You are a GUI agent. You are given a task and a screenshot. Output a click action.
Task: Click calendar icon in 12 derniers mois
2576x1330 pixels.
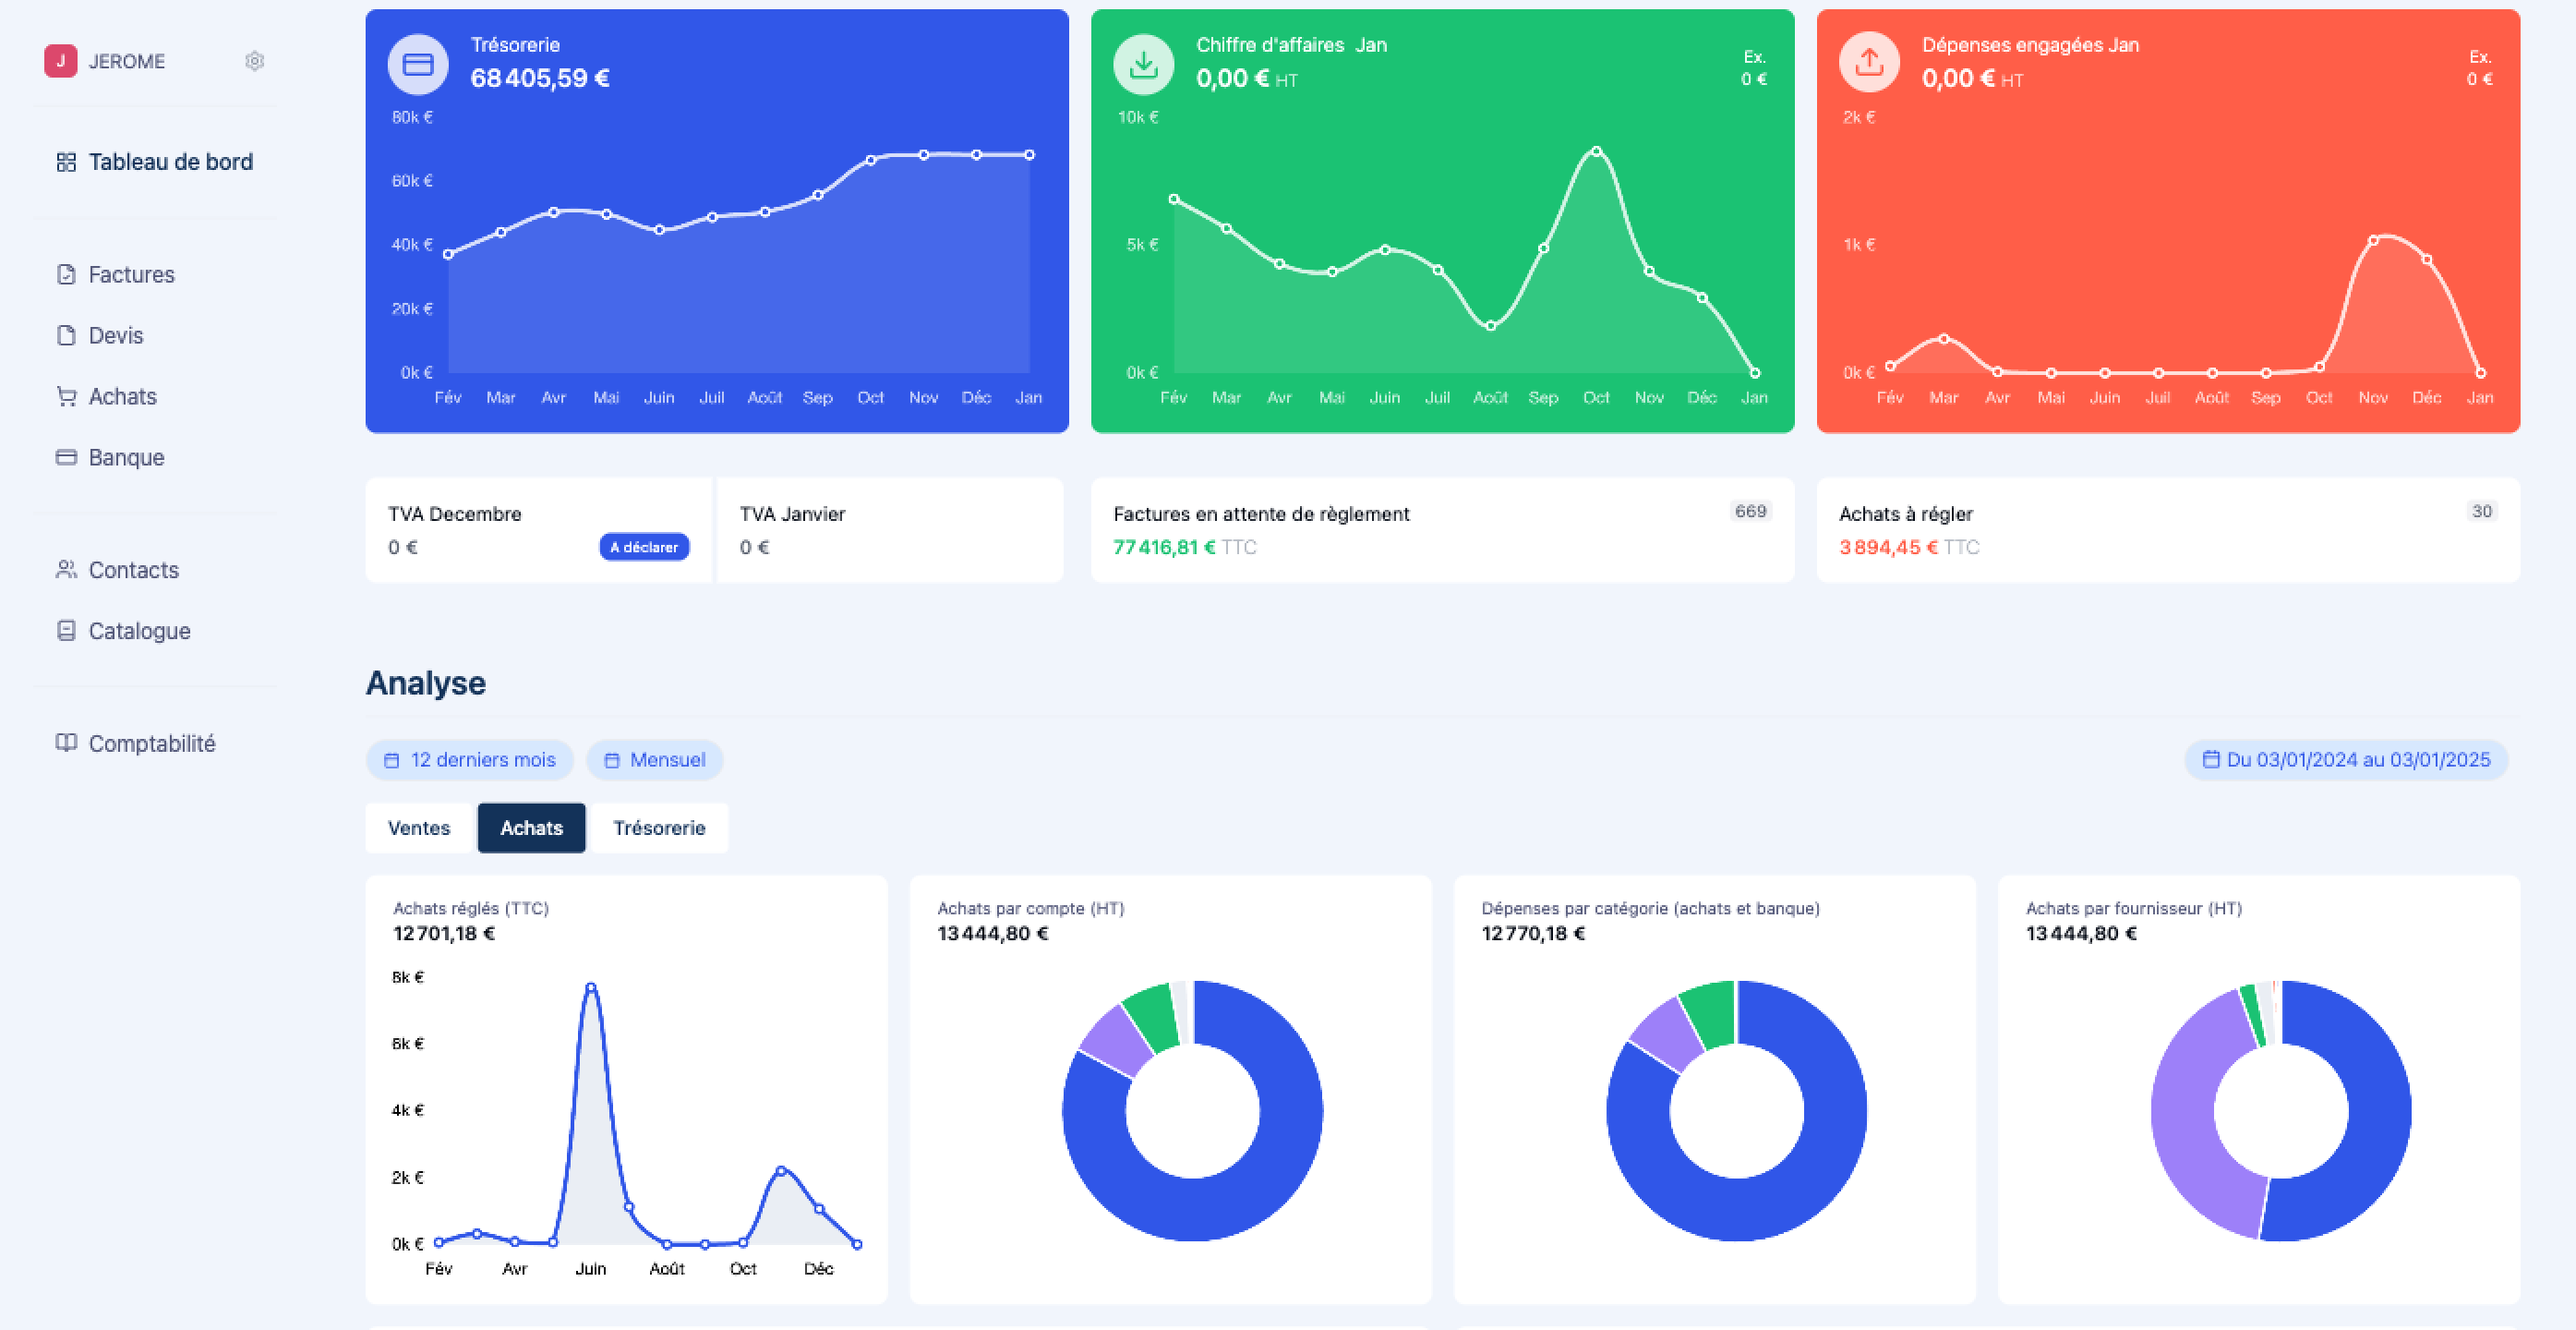[x=392, y=760]
